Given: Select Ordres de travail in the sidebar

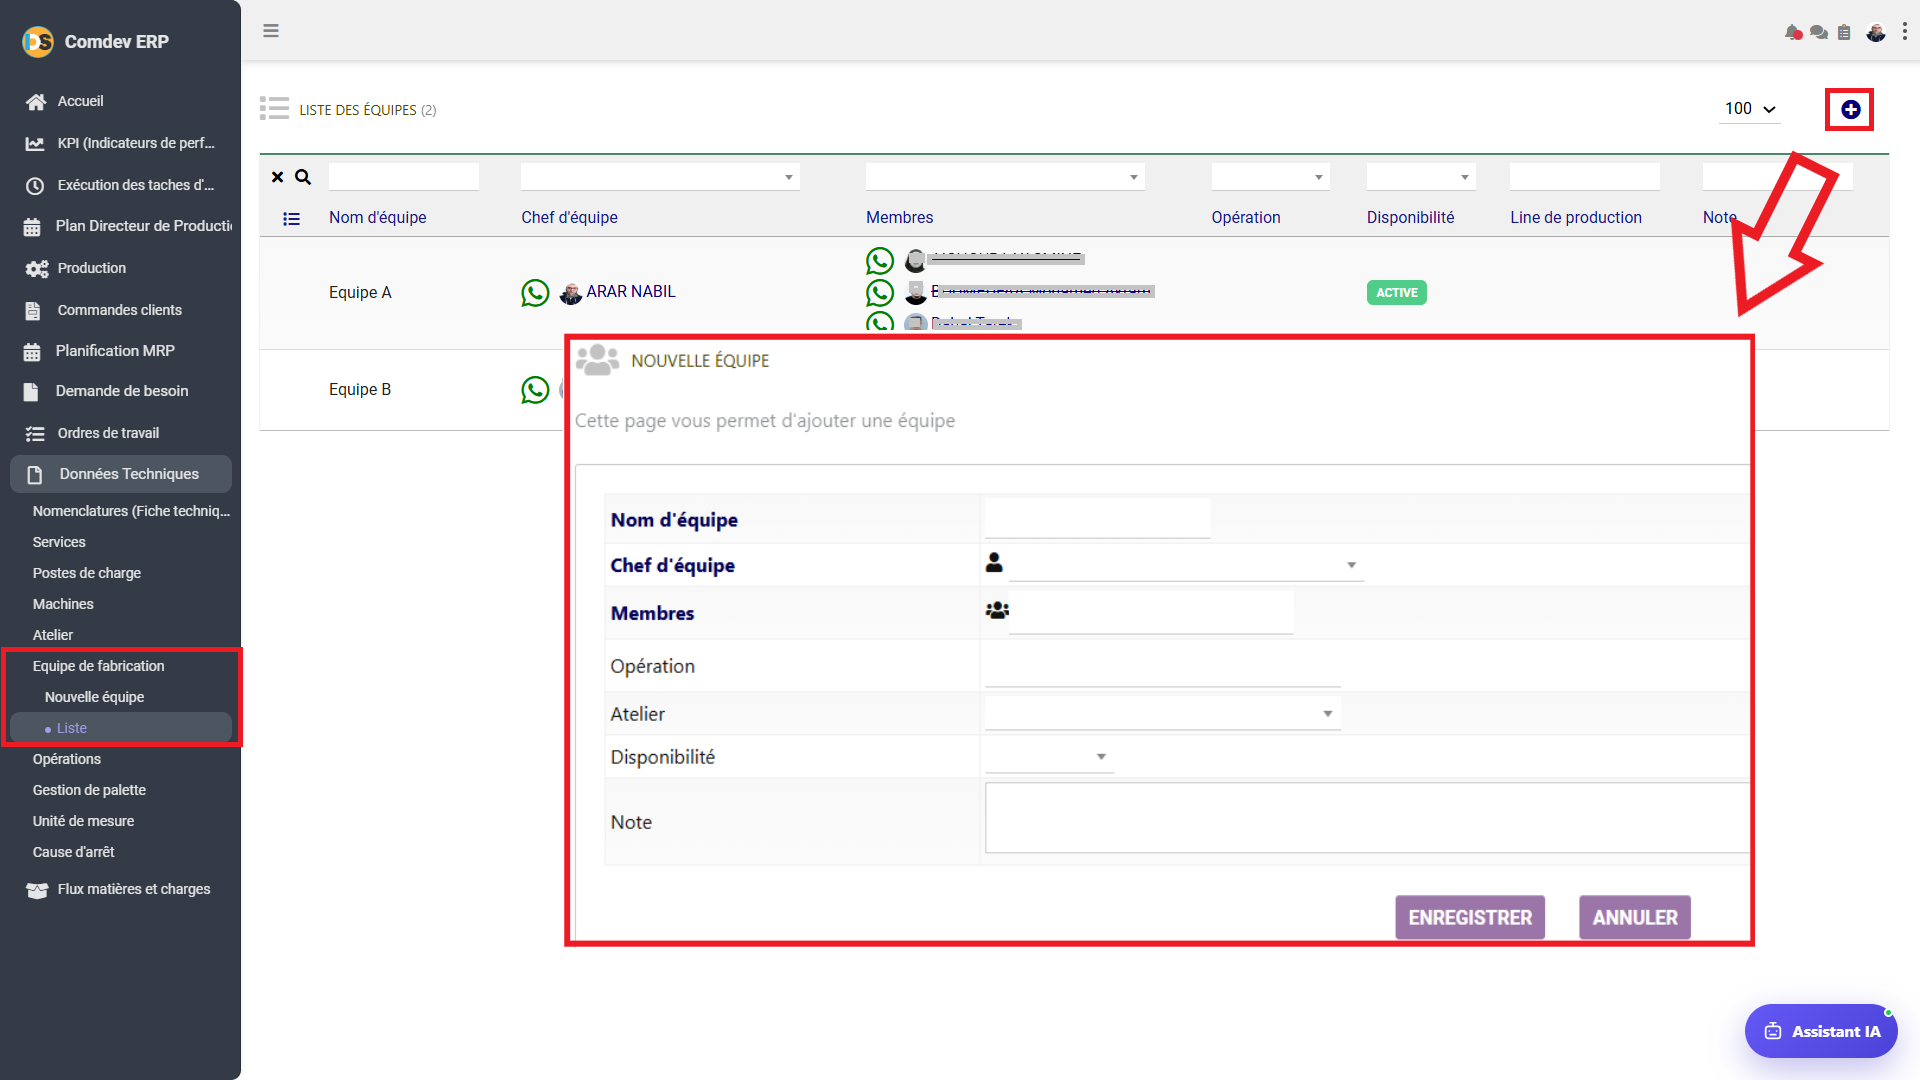Looking at the screenshot, I should coord(108,434).
